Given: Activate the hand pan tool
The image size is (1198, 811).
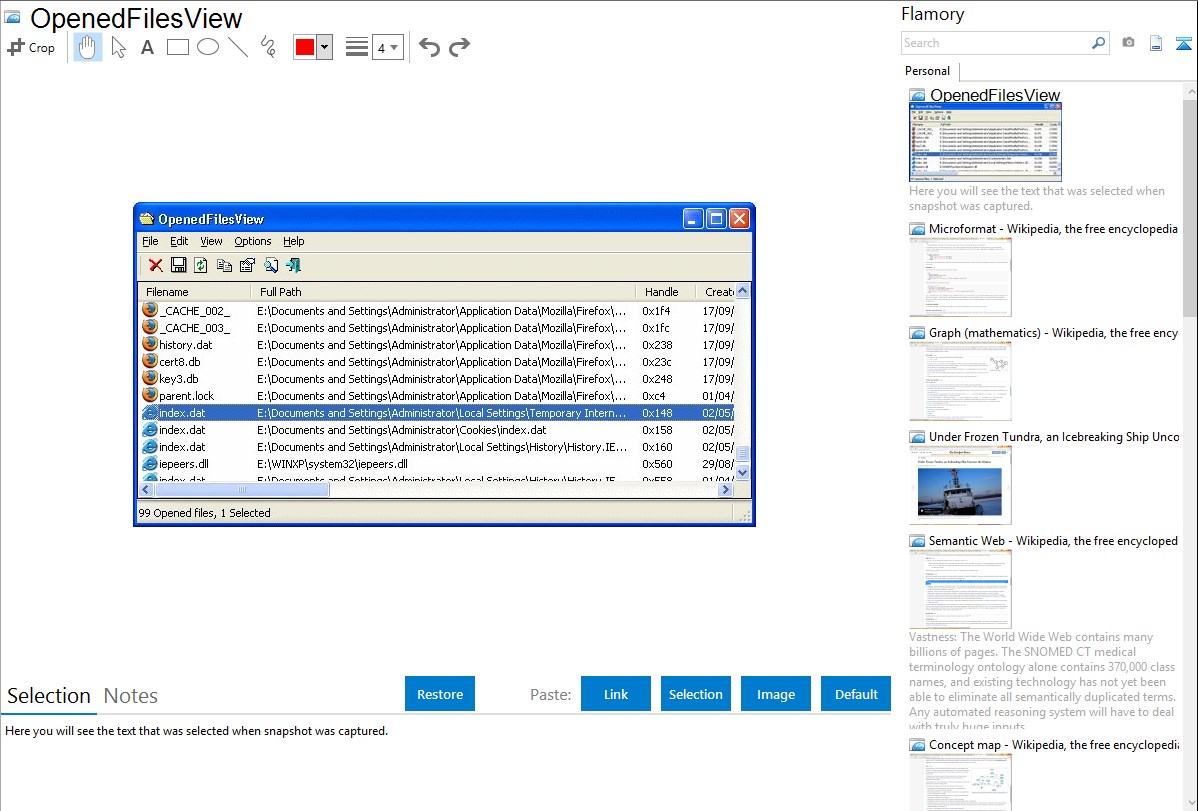Looking at the screenshot, I should (x=87, y=47).
